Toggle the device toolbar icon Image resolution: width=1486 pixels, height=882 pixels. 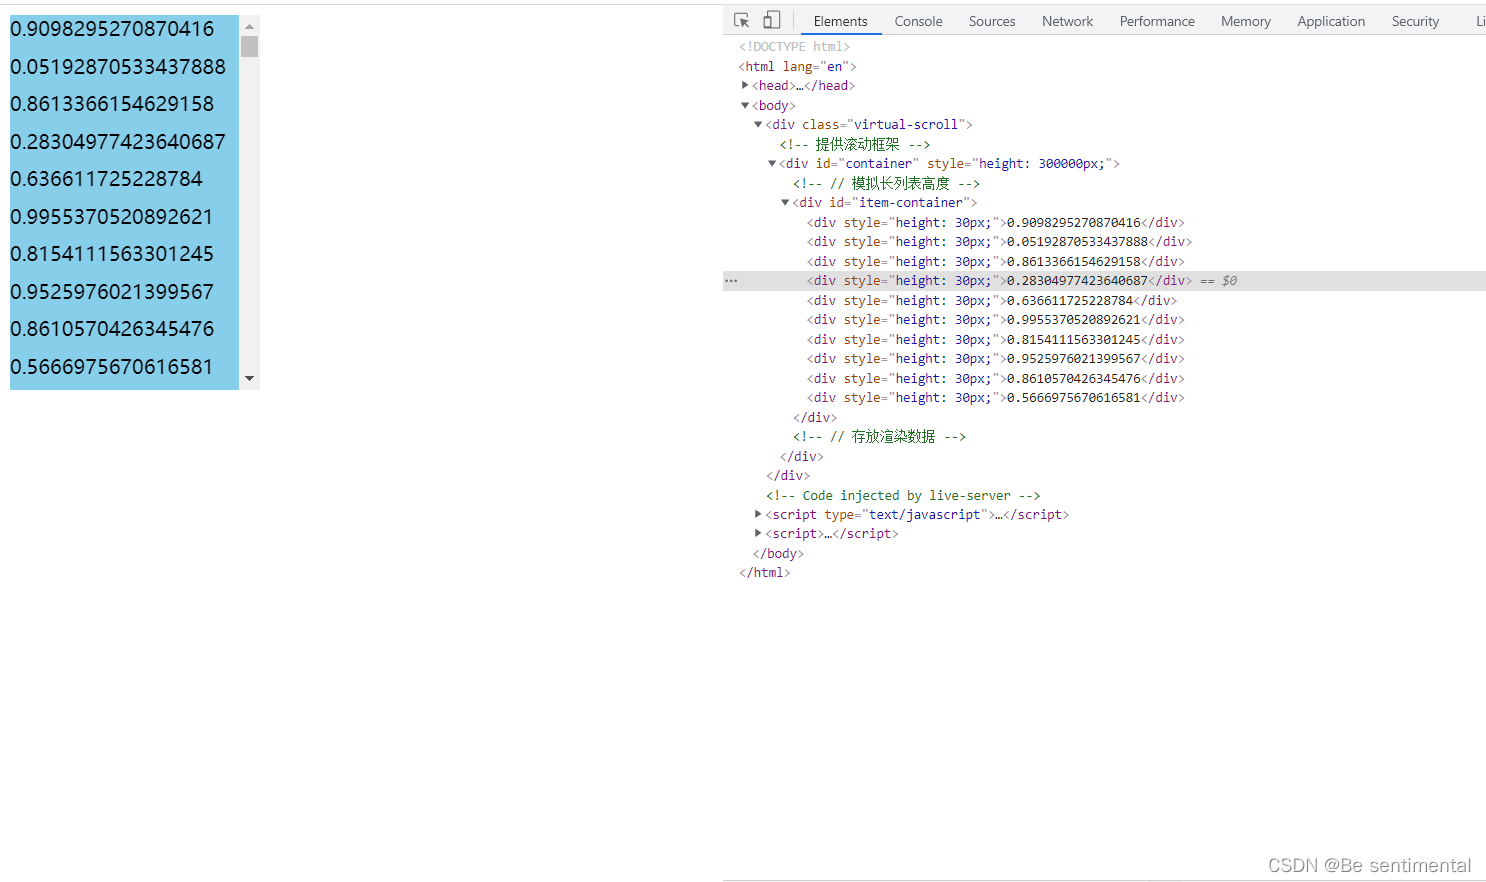click(x=771, y=20)
